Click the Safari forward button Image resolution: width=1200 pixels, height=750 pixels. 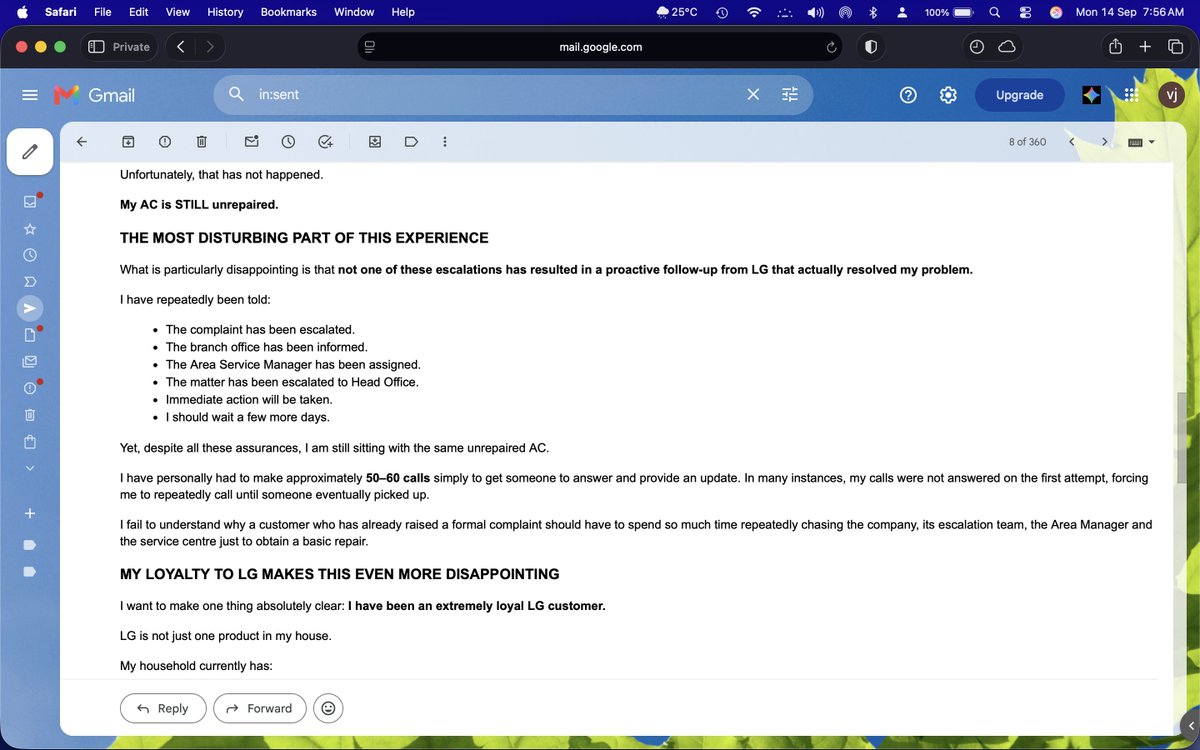[210, 46]
